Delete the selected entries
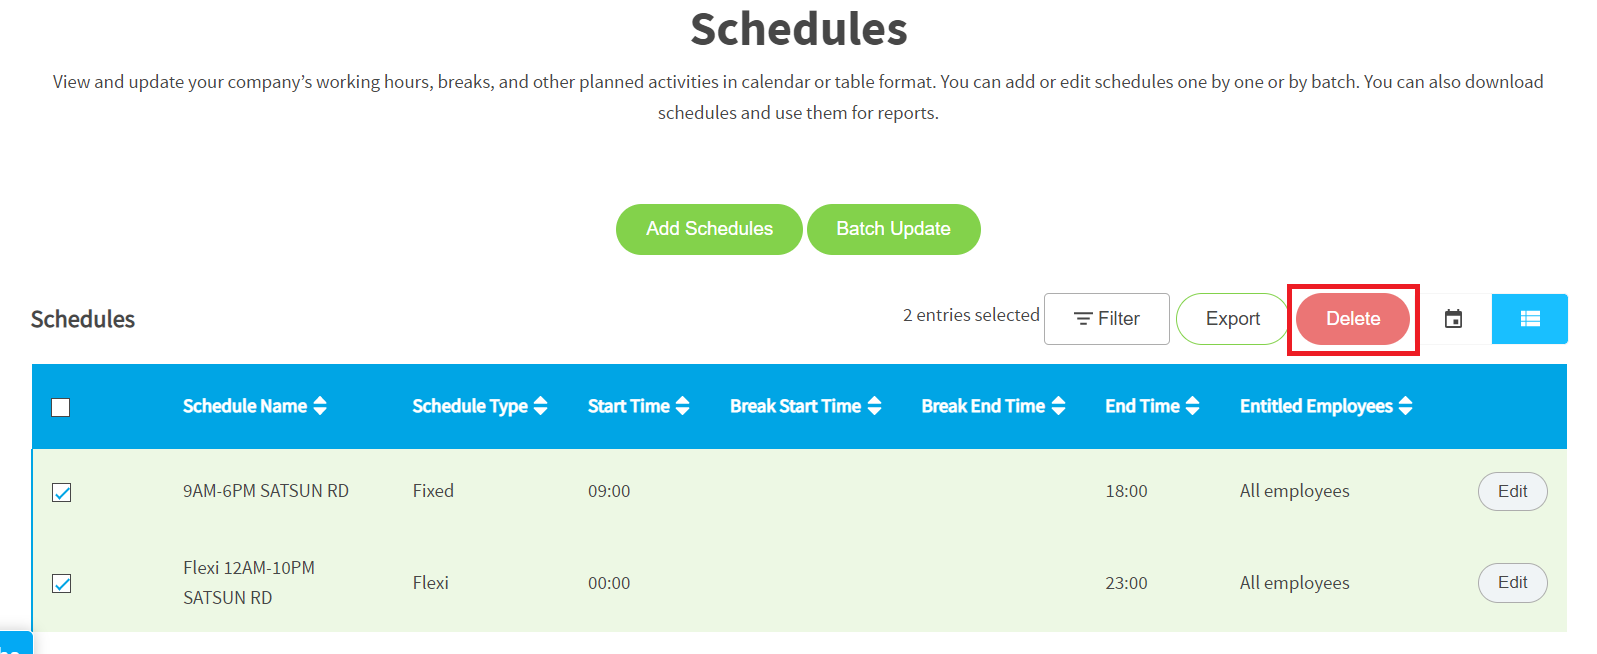This screenshot has height=654, width=1597. (1353, 319)
